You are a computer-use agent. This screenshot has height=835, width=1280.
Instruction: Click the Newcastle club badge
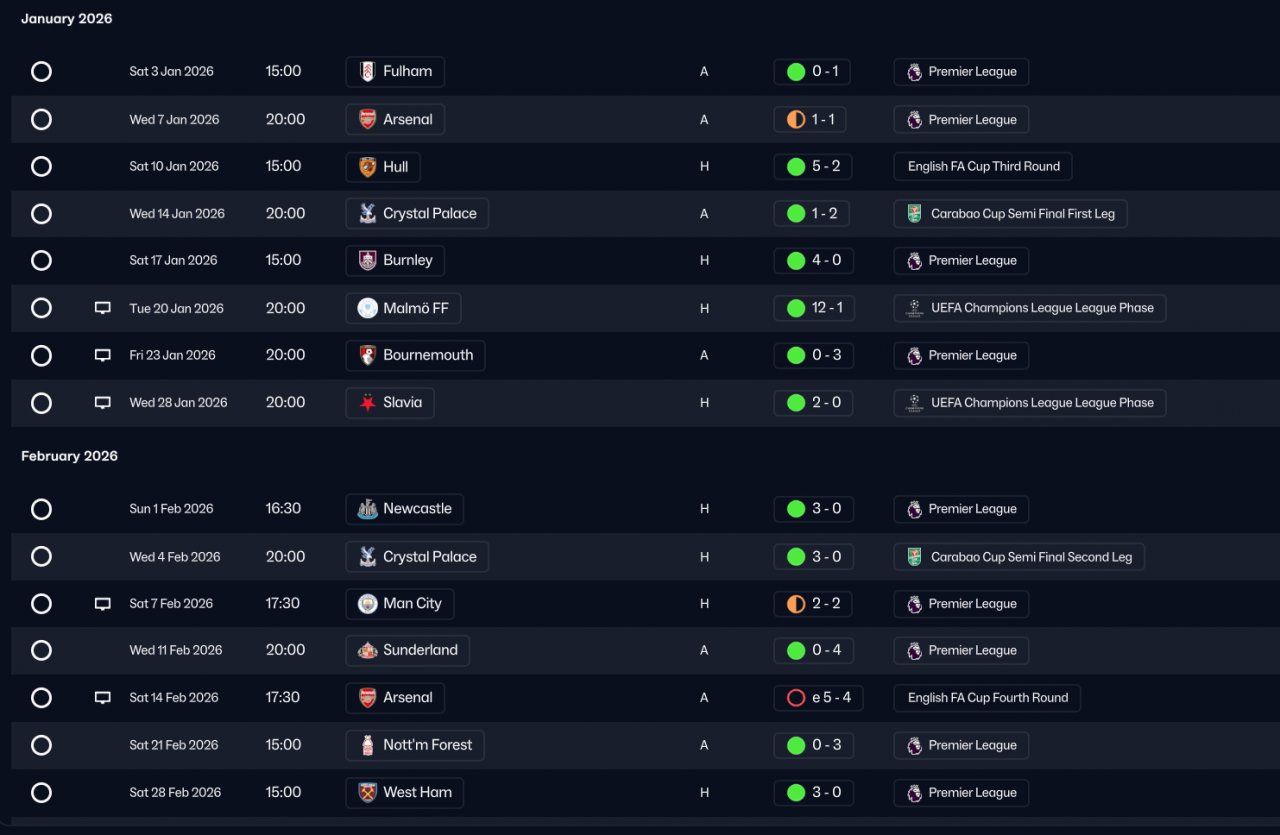tap(367, 509)
